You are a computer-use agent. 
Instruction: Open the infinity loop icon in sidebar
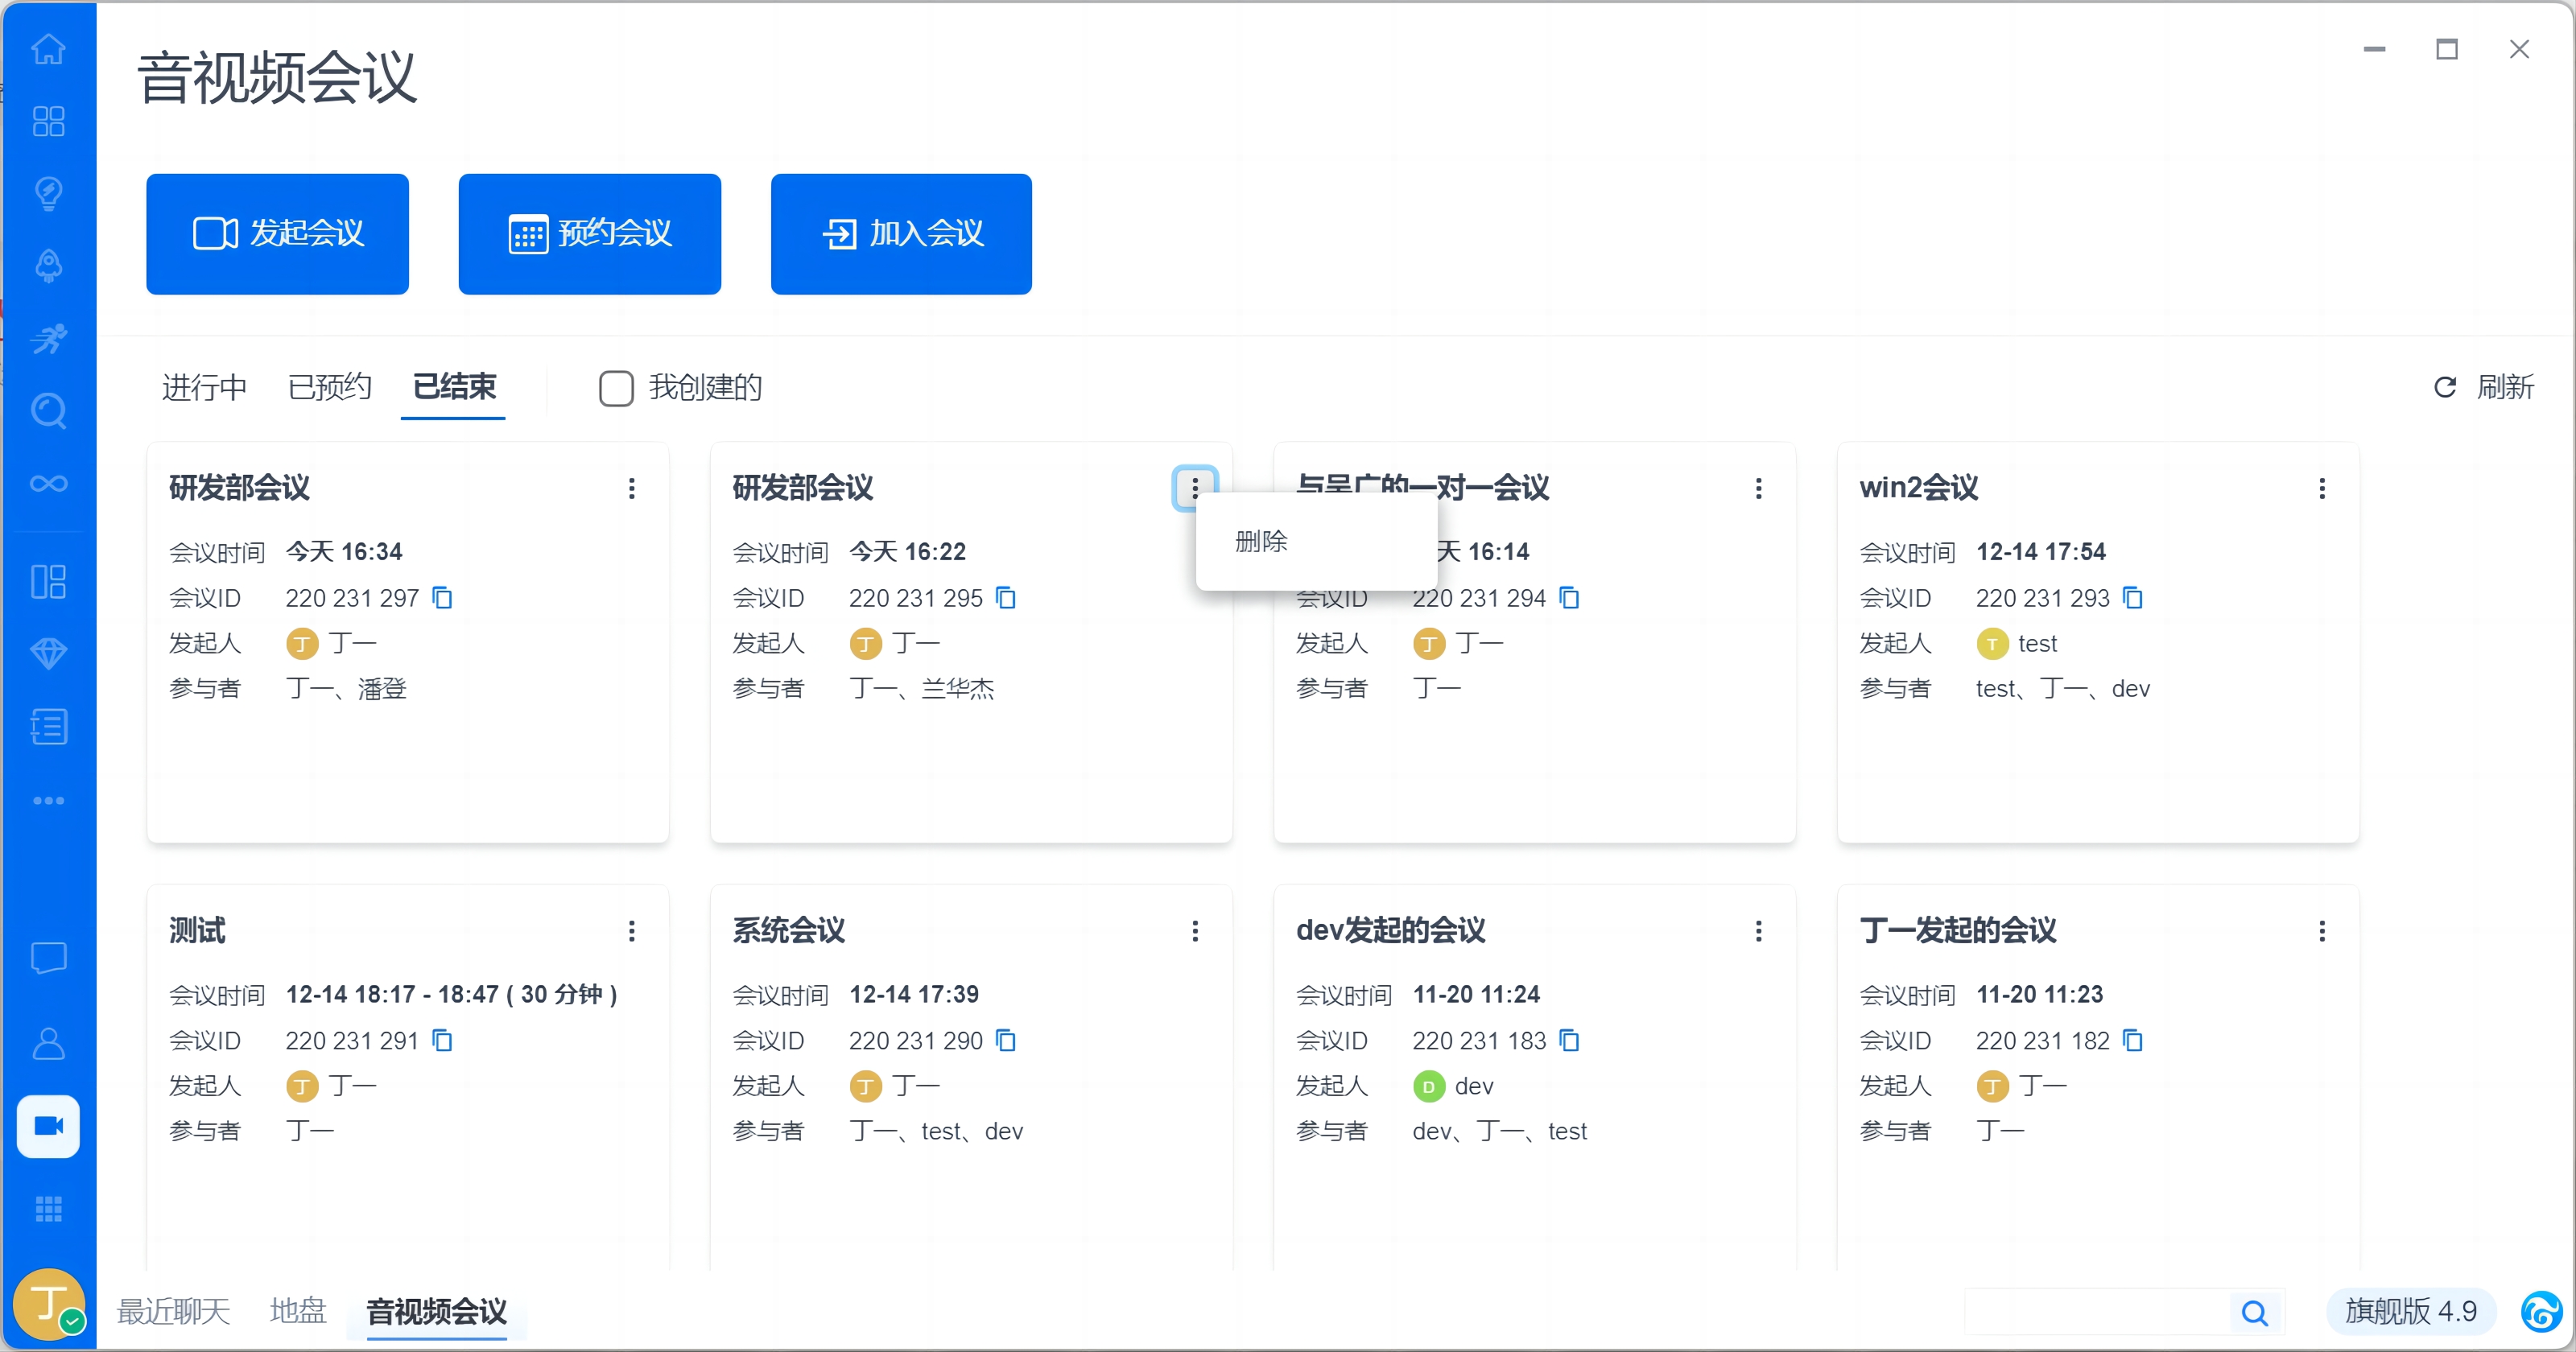tap(48, 484)
